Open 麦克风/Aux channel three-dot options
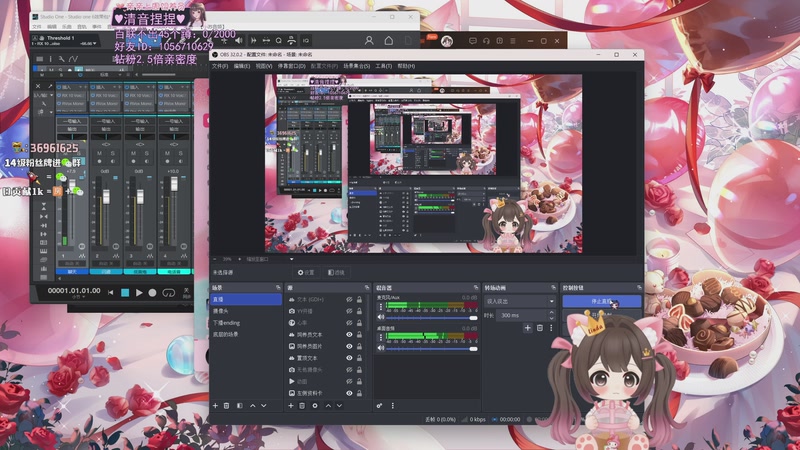800x450 pixels. pyautogui.click(x=381, y=307)
